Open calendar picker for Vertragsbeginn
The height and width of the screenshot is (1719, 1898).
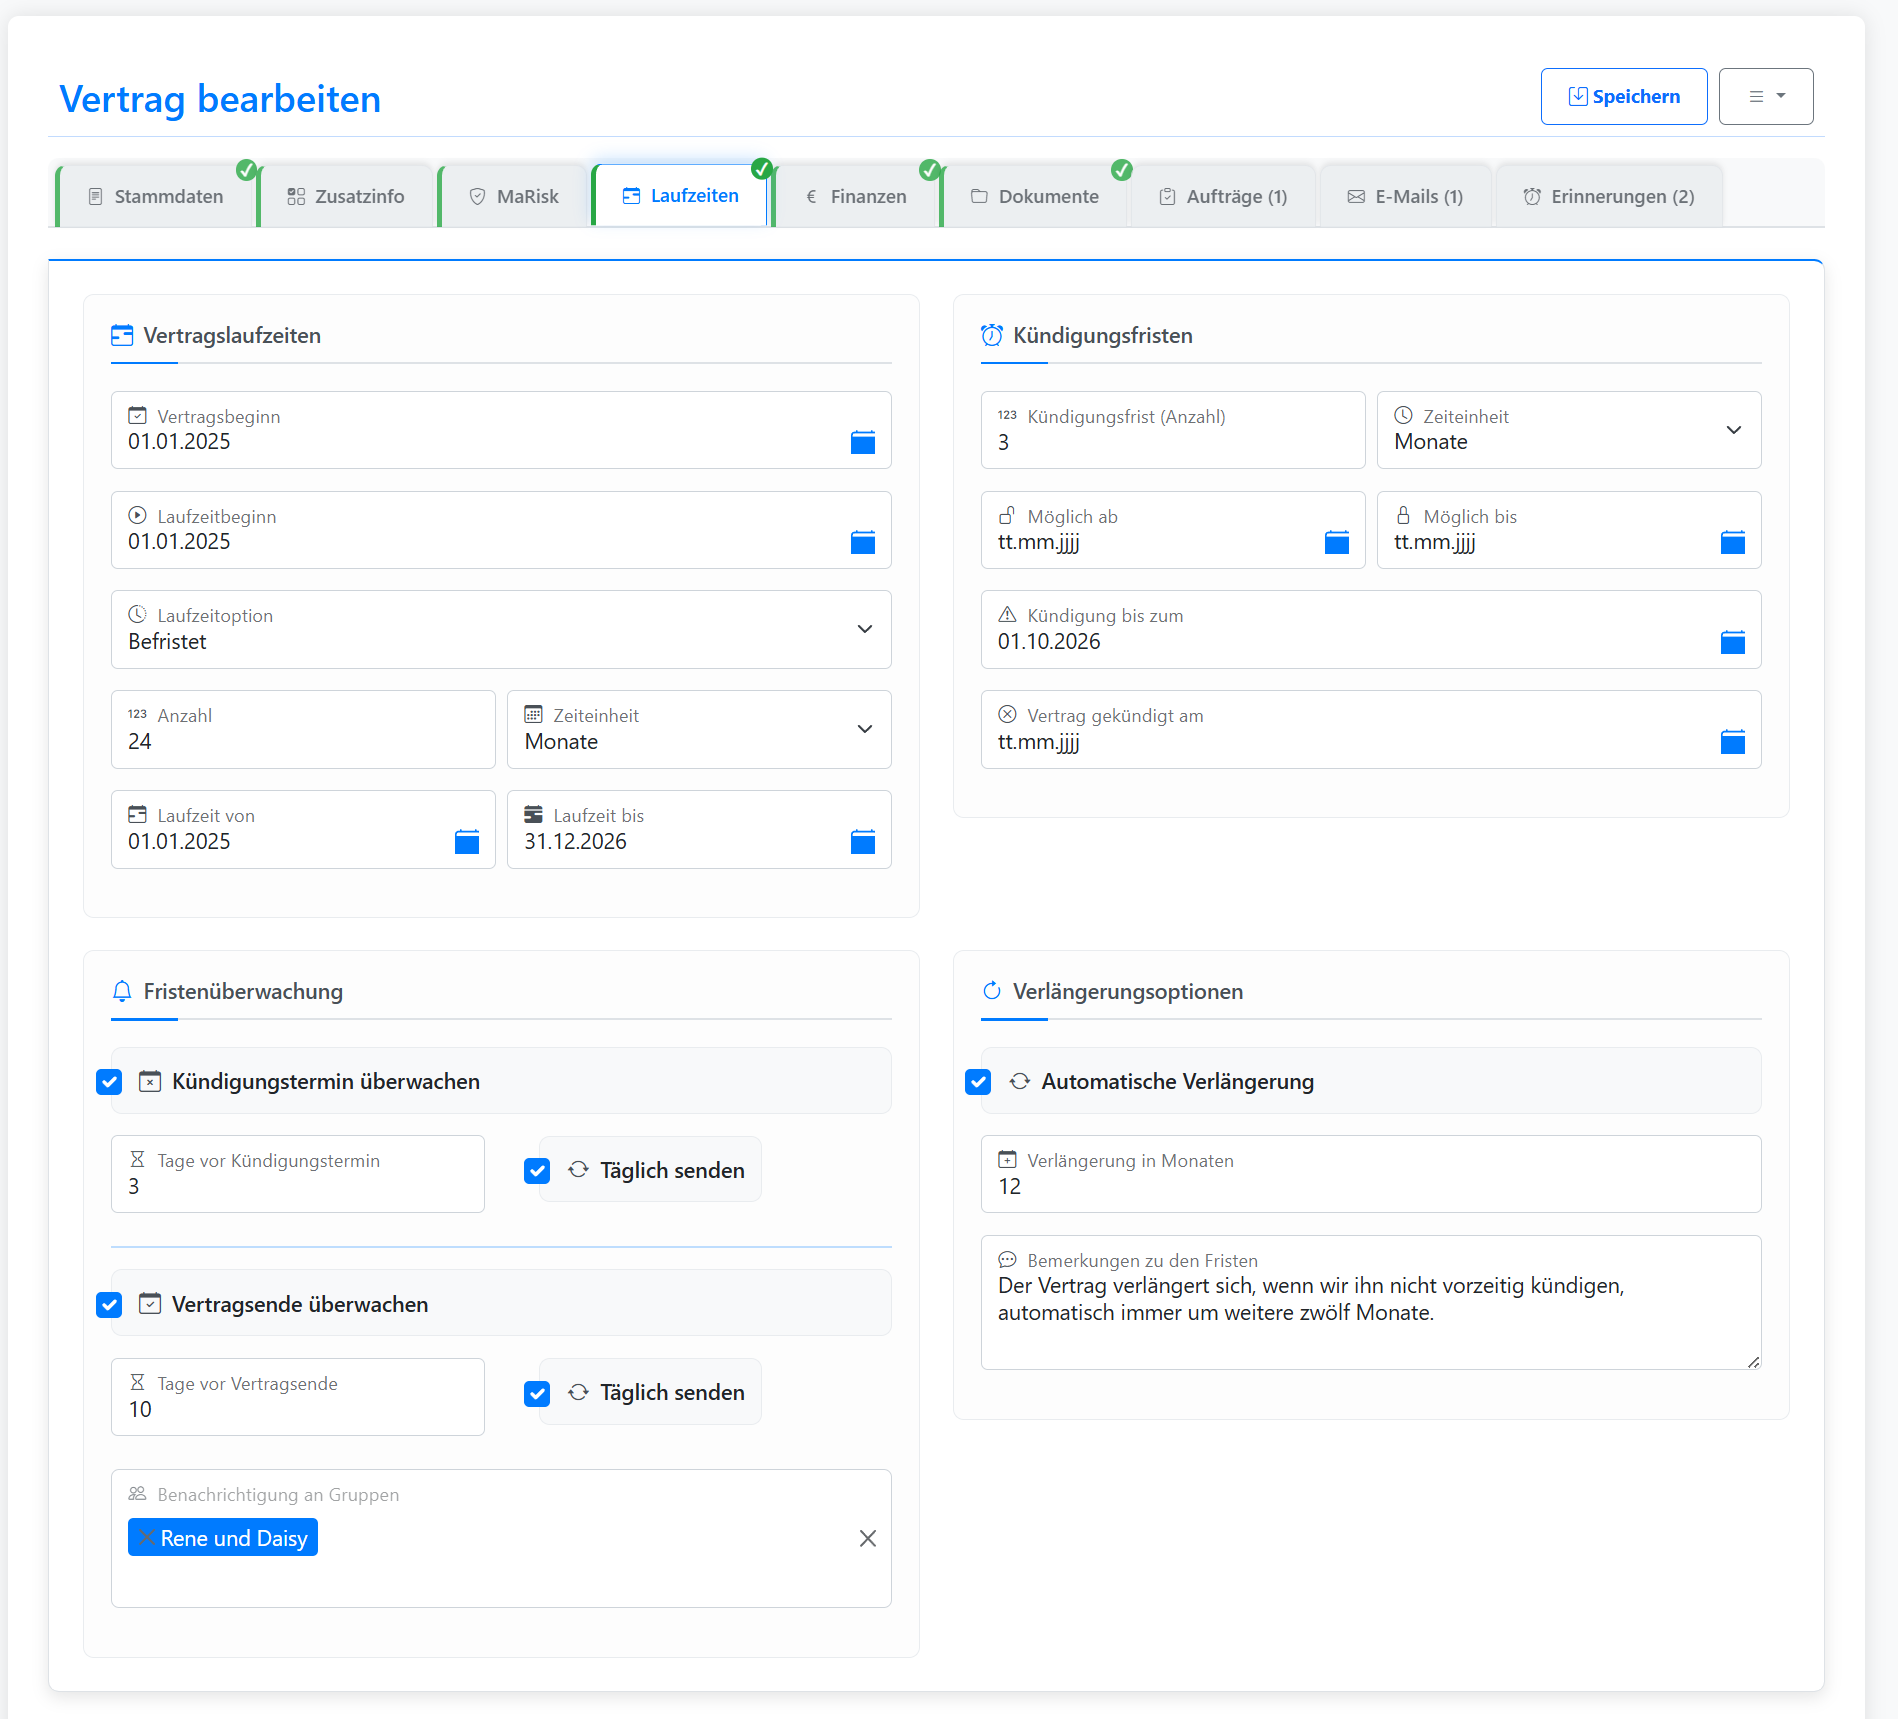click(862, 442)
